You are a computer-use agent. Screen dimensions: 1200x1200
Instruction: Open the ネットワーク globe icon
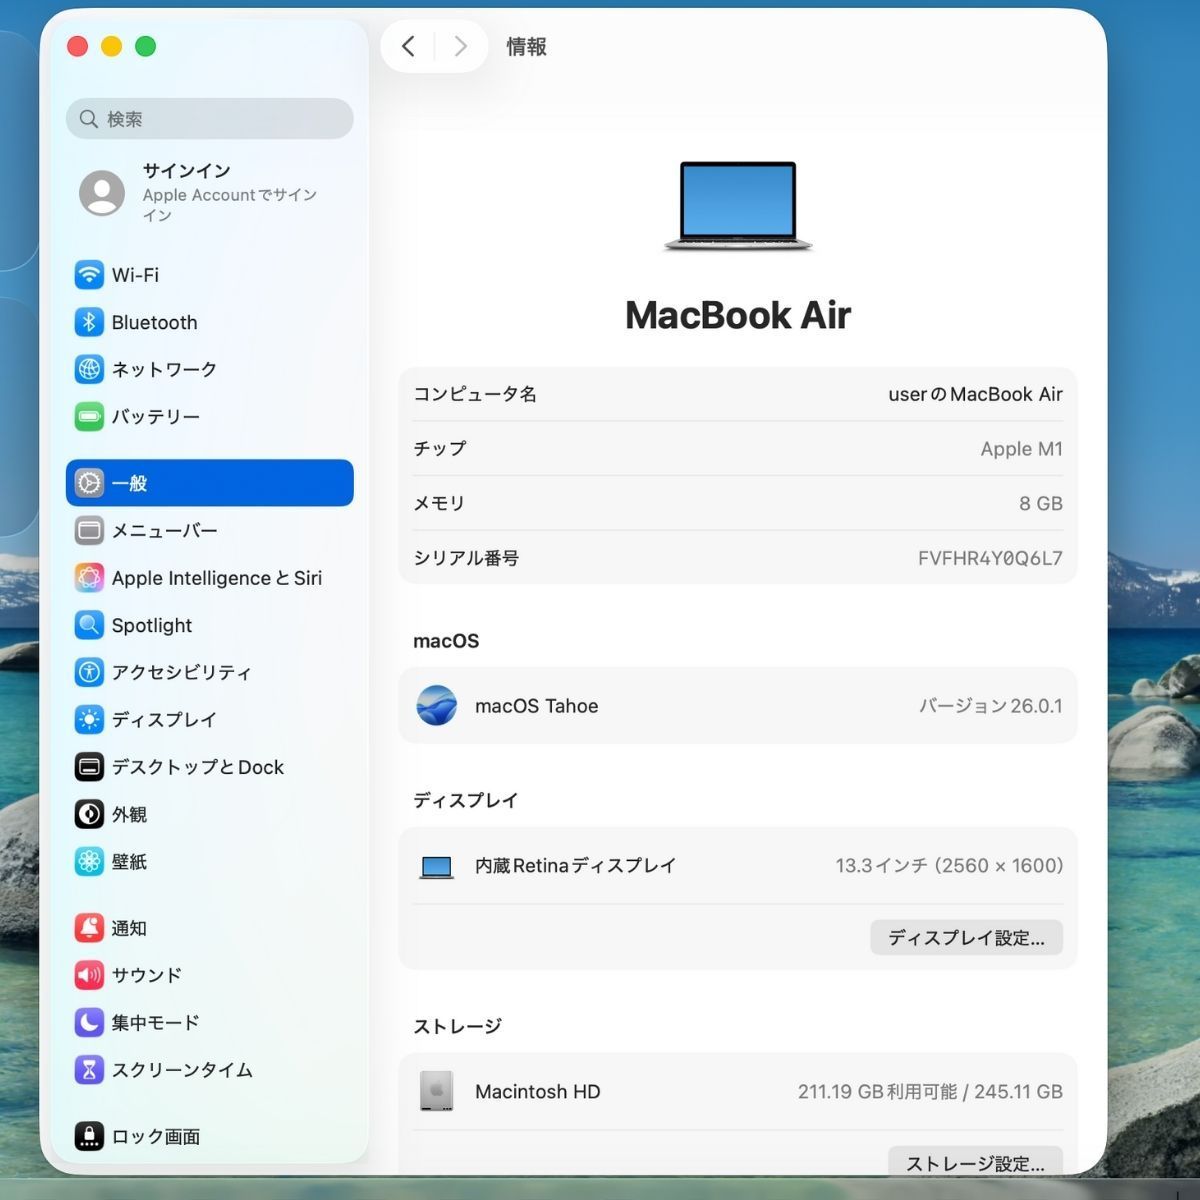[x=89, y=369]
